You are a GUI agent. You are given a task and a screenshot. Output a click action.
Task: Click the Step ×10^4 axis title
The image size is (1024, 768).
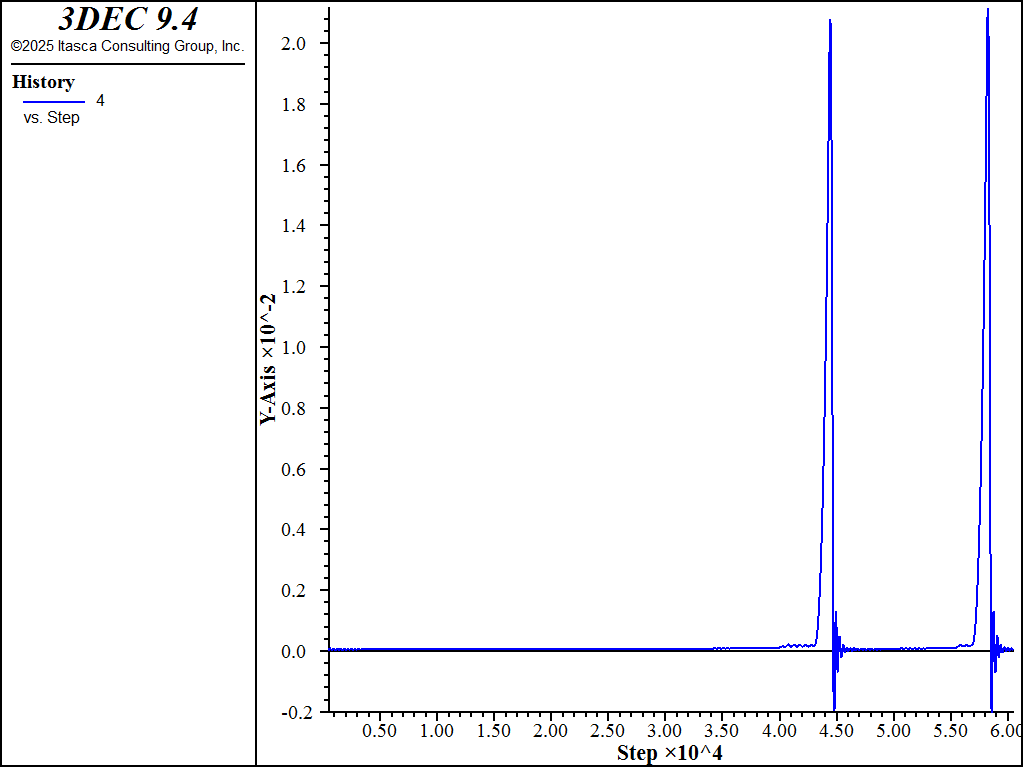(x=669, y=753)
